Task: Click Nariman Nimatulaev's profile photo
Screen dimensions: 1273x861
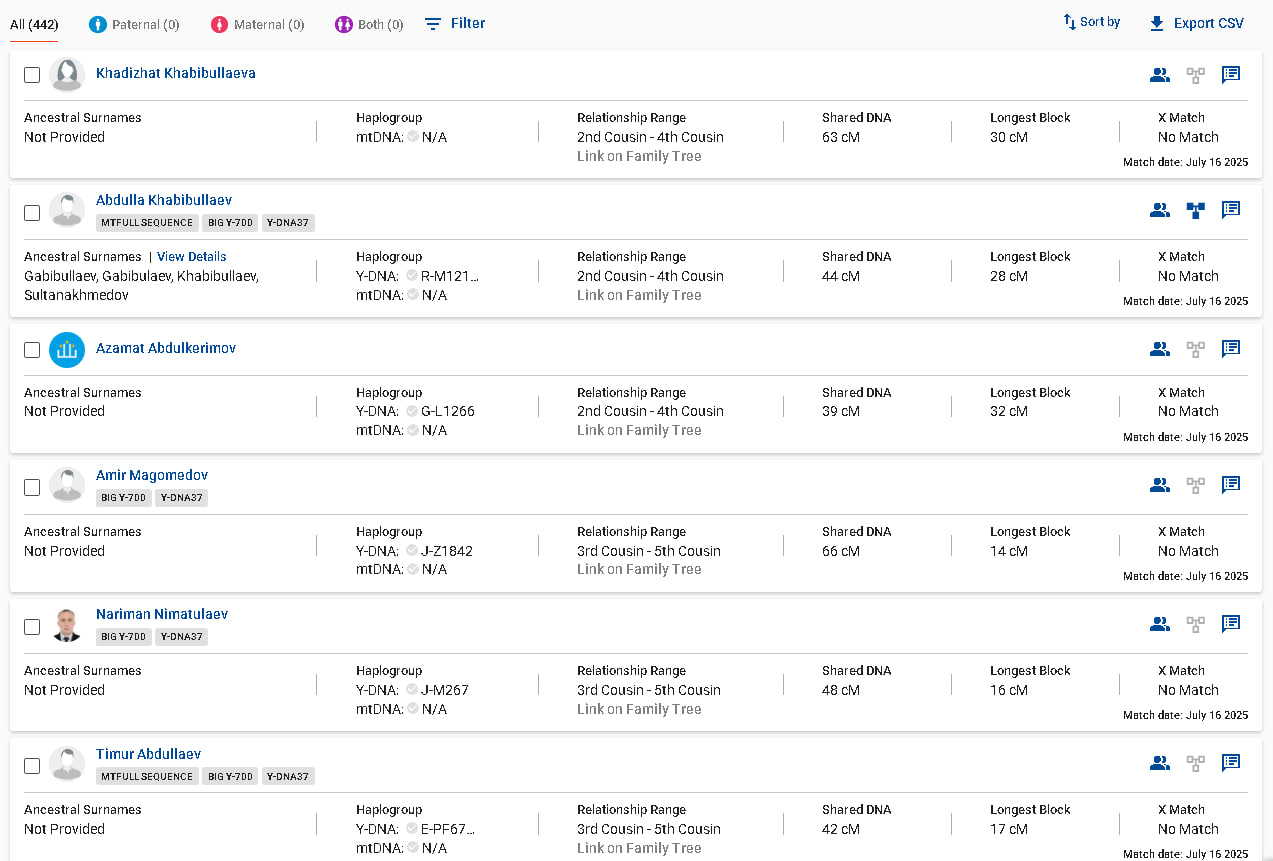Action: pos(67,625)
